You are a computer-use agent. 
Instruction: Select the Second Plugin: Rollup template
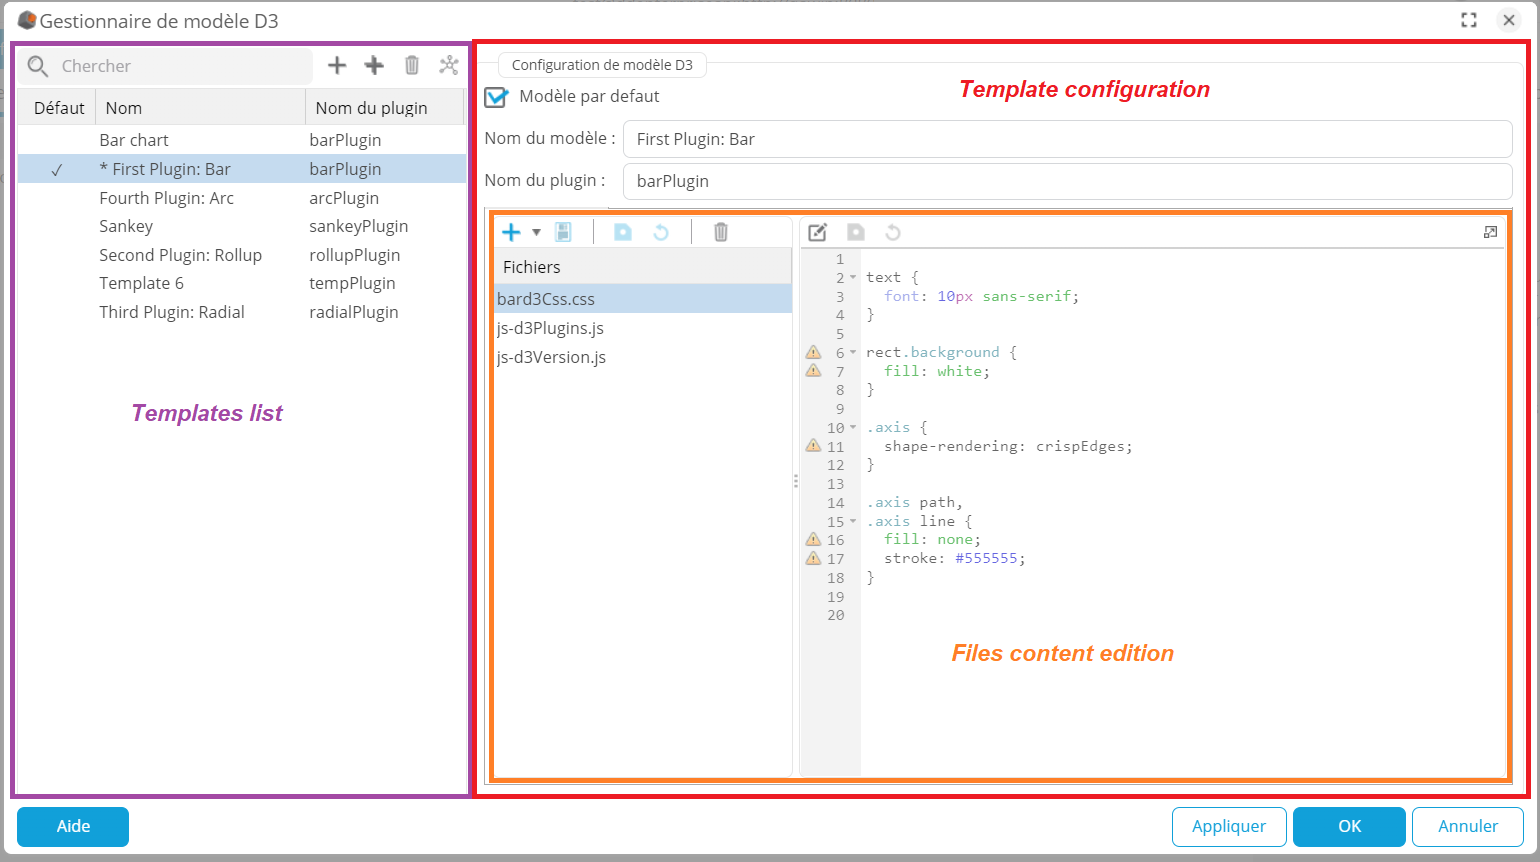(x=242, y=255)
